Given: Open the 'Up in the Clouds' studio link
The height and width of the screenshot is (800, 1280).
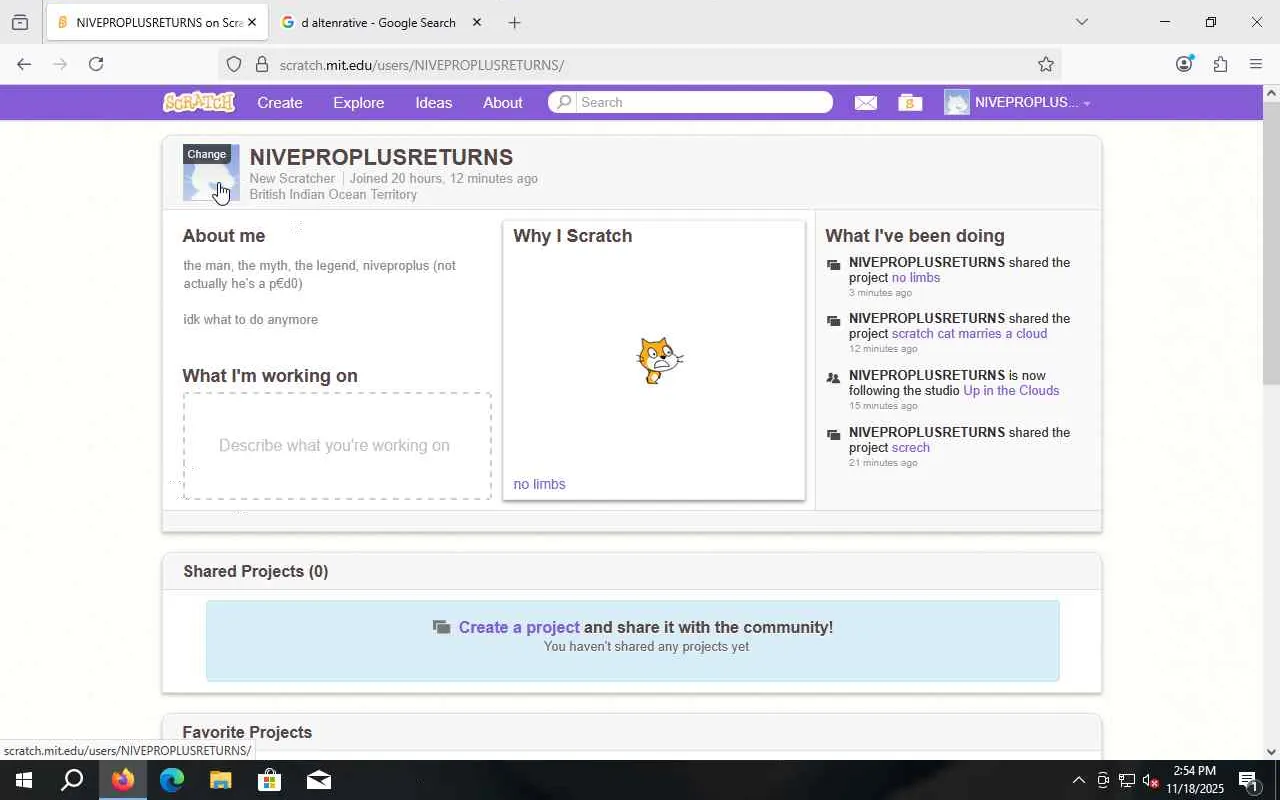Looking at the screenshot, I should click(1011, 390).
